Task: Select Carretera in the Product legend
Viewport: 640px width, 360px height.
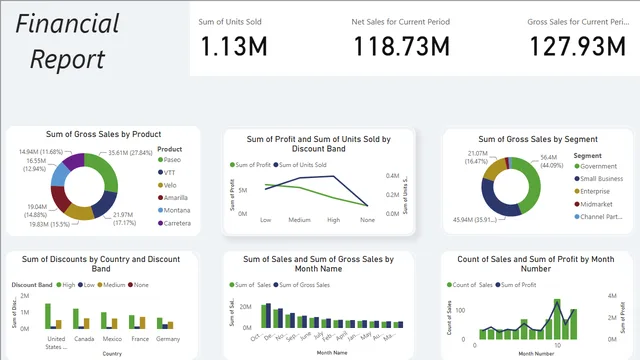Action: point(175,223)
